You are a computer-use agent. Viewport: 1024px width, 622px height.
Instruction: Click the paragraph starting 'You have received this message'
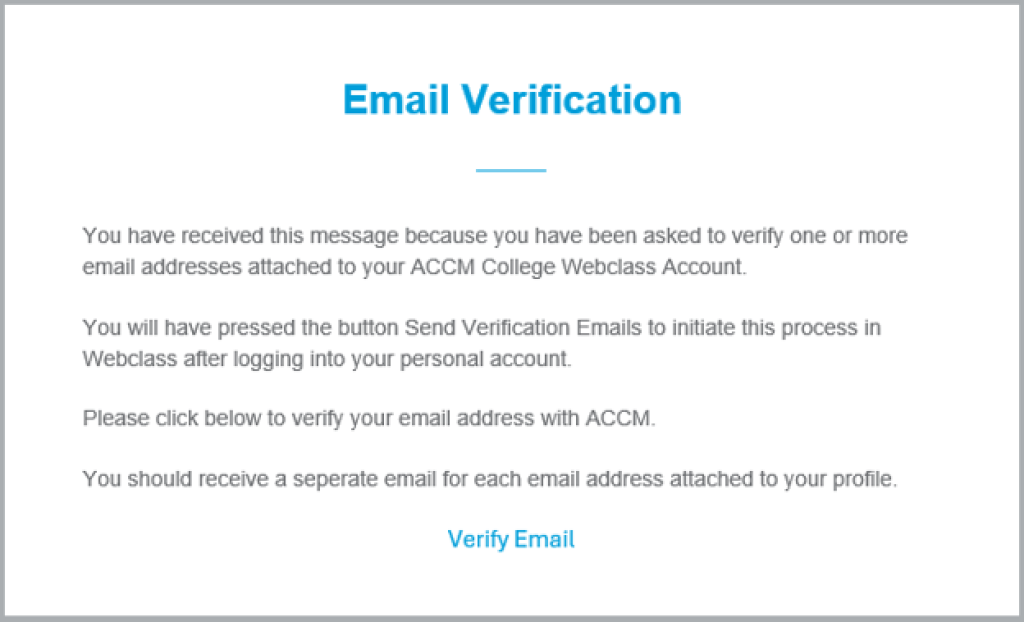[x=494, y=252]
